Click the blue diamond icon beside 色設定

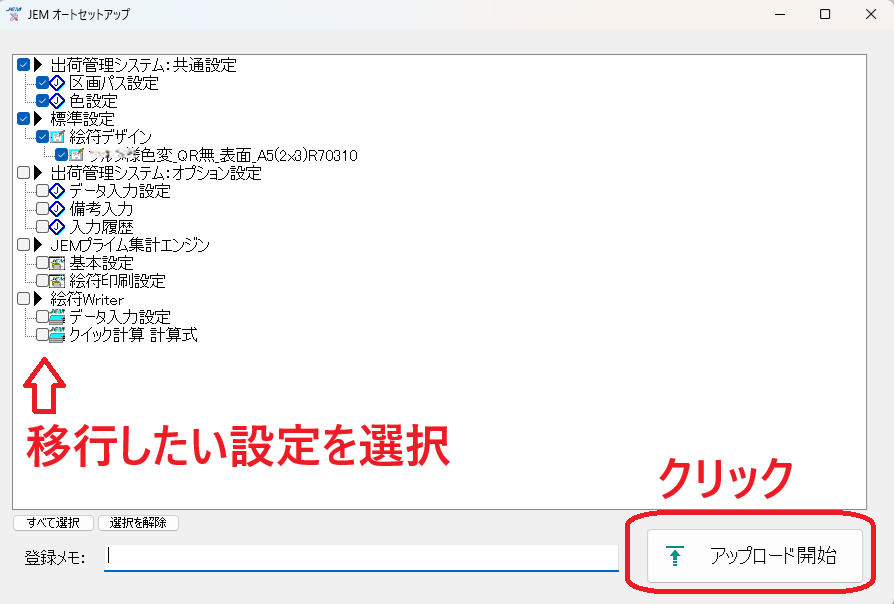[58, 101]
